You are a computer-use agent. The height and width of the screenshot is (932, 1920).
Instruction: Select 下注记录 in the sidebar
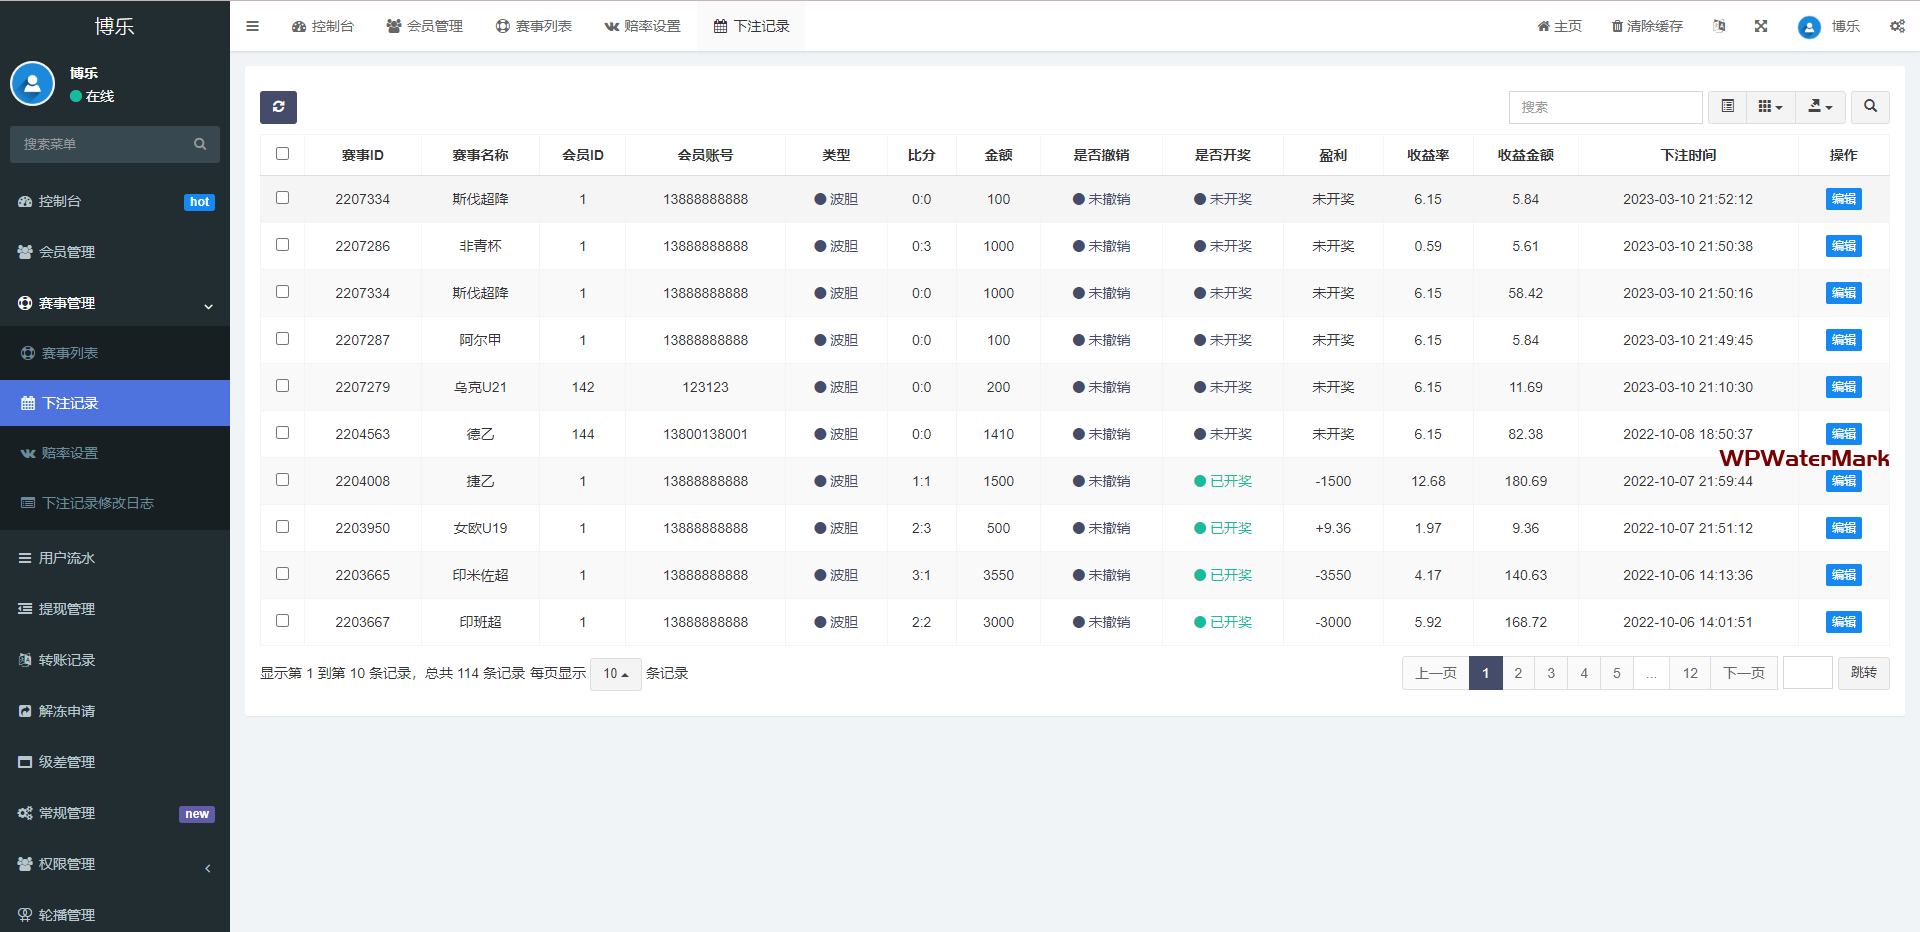(115, 403)
